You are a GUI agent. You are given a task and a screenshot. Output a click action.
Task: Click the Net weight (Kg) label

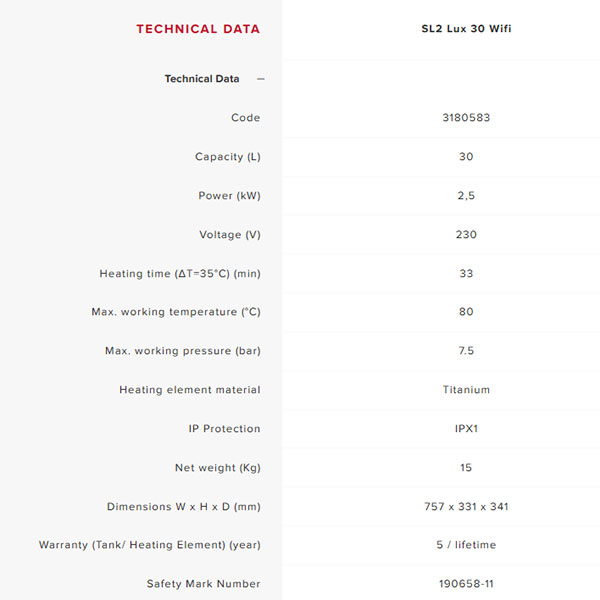point(217,468)
